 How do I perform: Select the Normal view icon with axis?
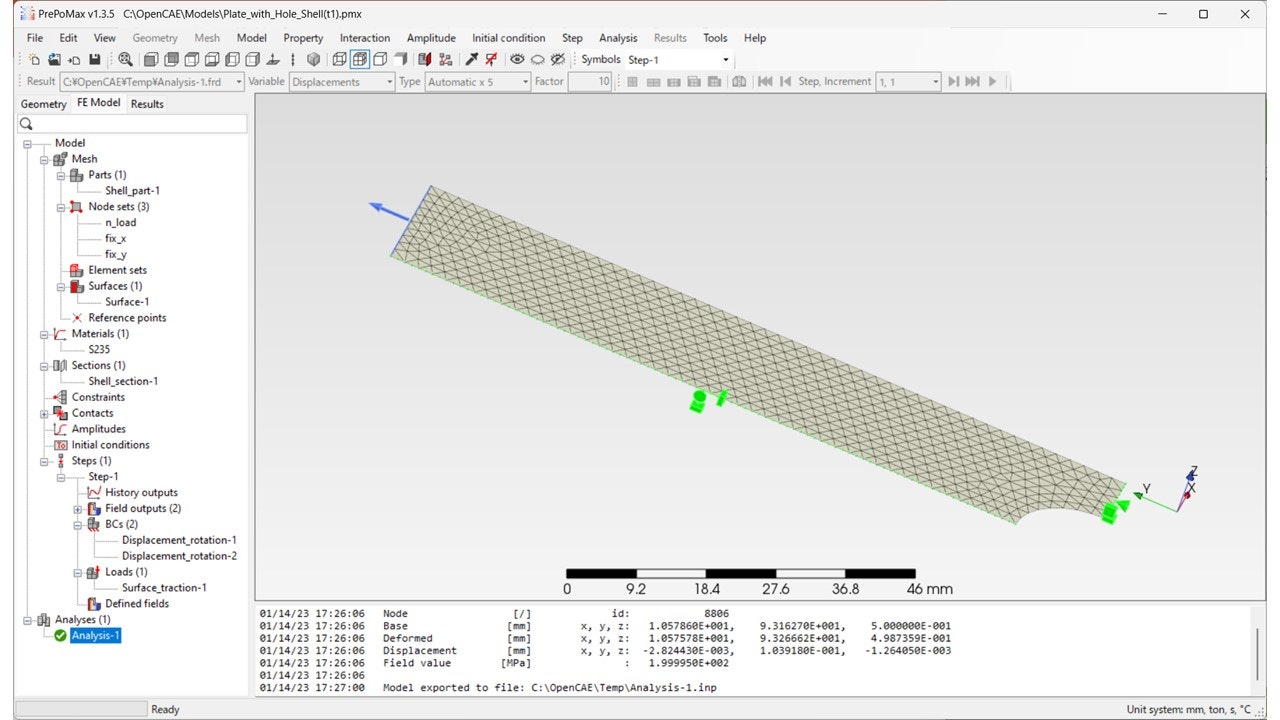coord(272,59)
